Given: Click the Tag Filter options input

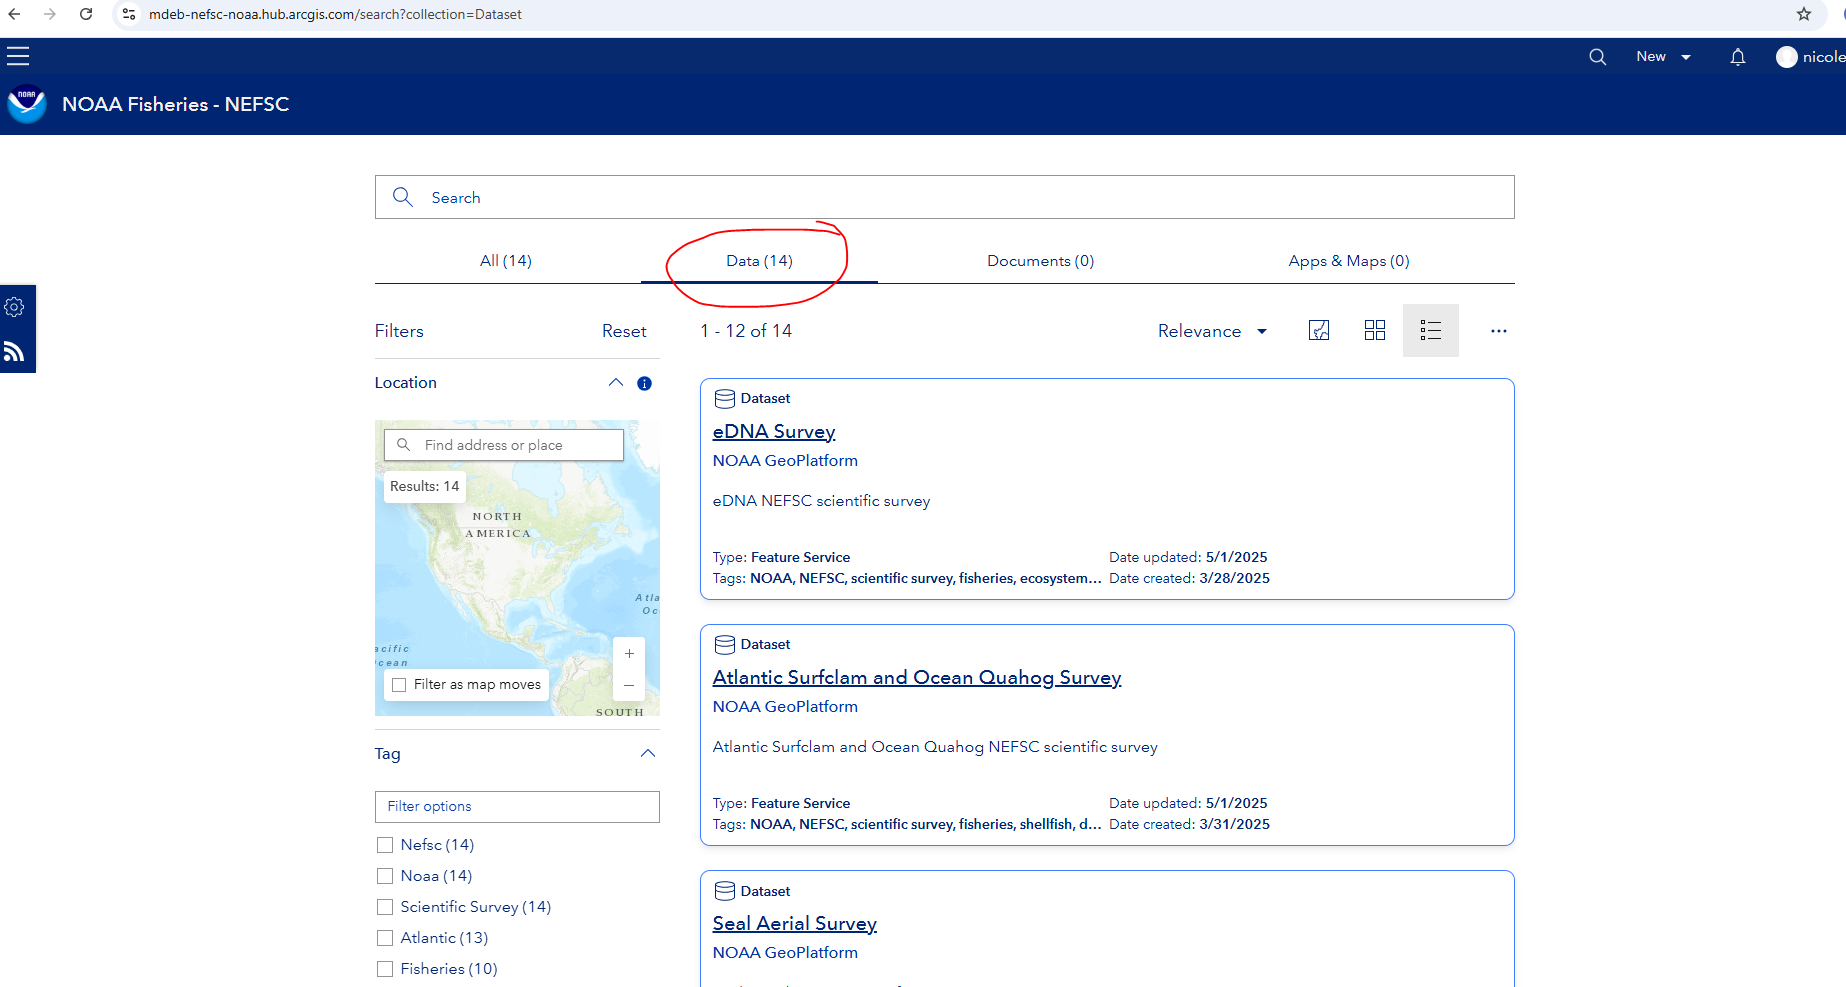Looking at the screenshot, I should tap(517, 807).
